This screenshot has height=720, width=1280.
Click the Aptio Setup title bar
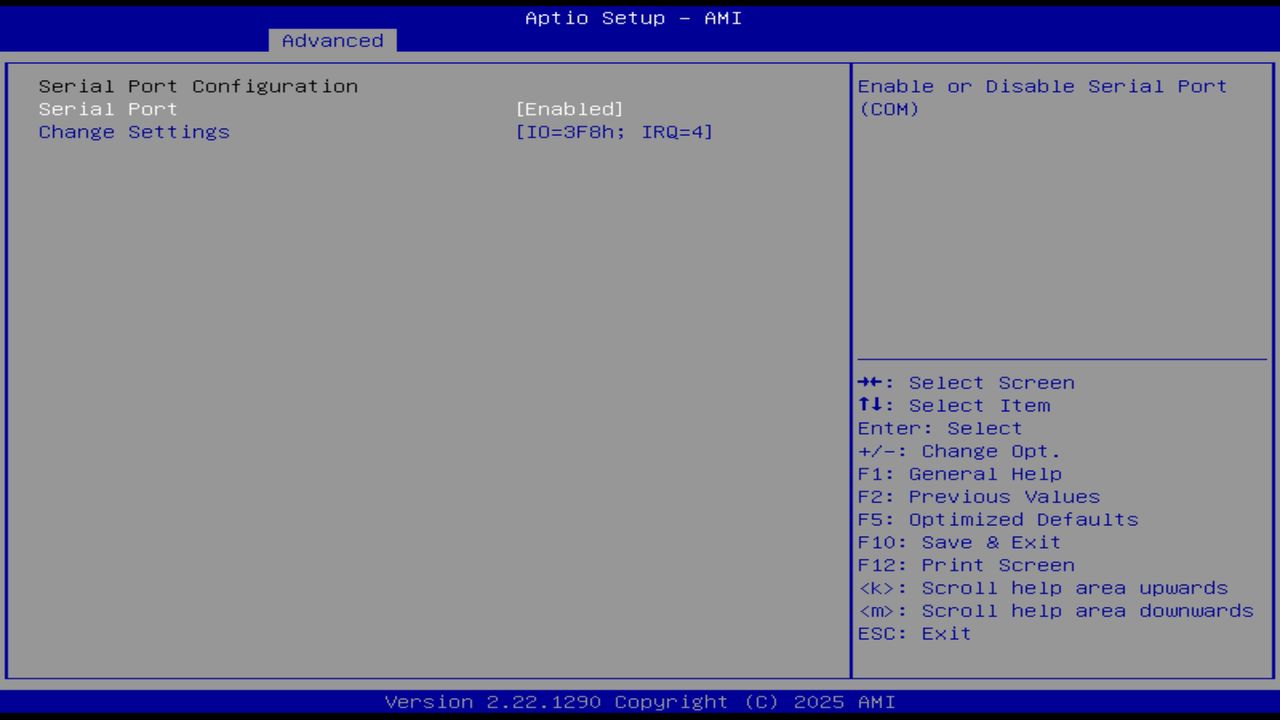[x=632, y=17]
